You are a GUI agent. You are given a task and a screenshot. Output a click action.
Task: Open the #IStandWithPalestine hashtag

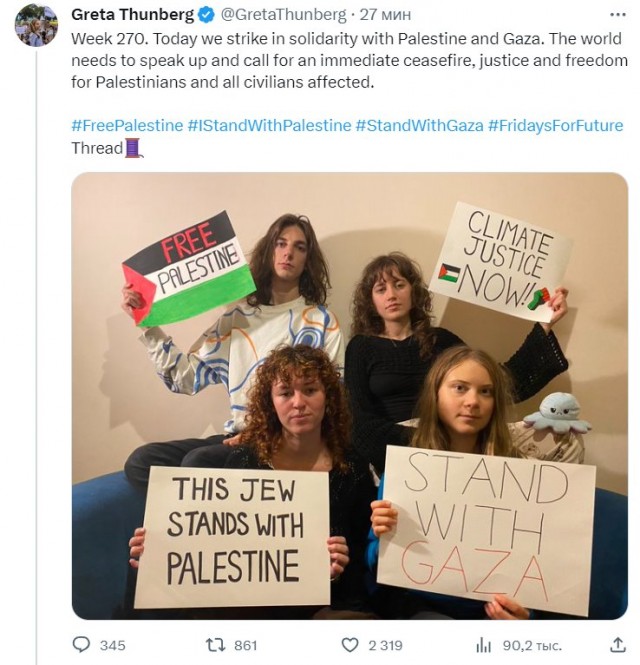tap(269, 126)
